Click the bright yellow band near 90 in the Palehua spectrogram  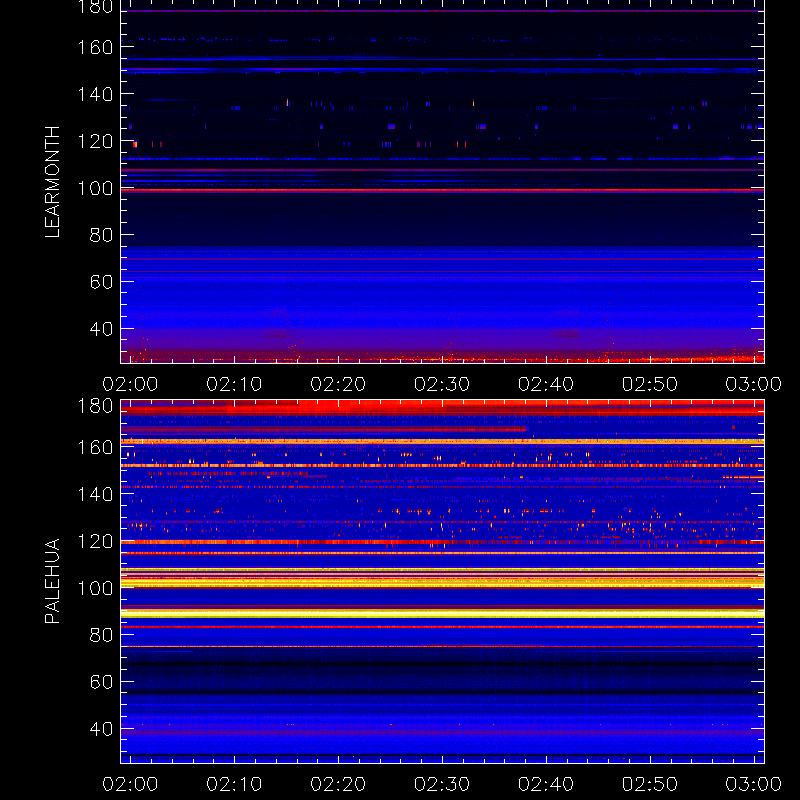442,614
